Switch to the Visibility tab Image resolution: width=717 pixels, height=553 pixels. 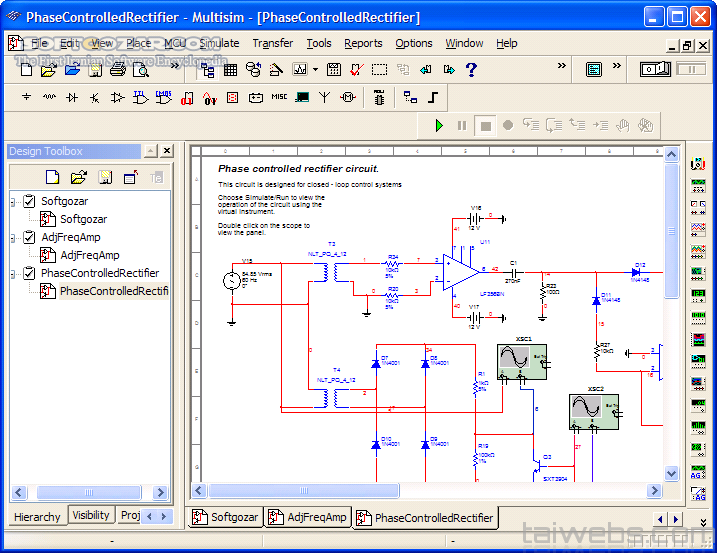(x=91, y=516)
